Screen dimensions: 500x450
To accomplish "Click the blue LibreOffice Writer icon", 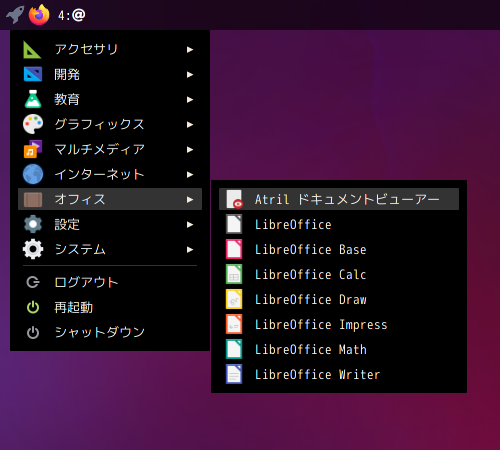I will point(234,374).
